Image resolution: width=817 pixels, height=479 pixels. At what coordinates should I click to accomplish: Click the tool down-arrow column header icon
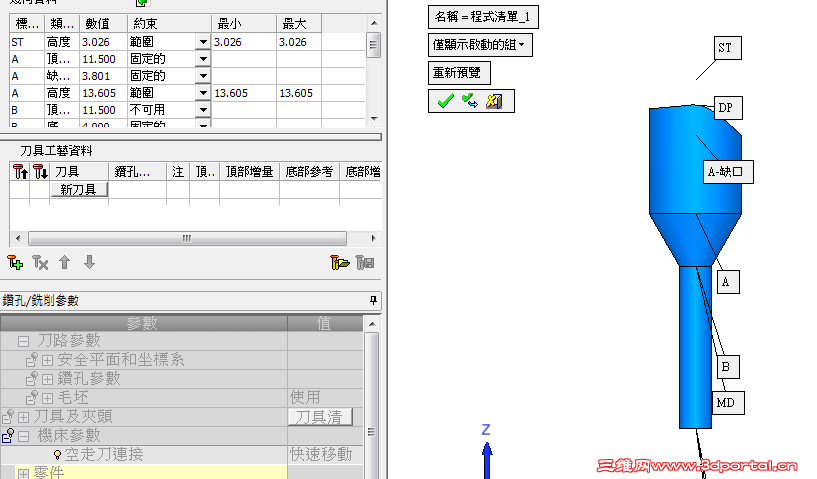(x=40, y=171)
